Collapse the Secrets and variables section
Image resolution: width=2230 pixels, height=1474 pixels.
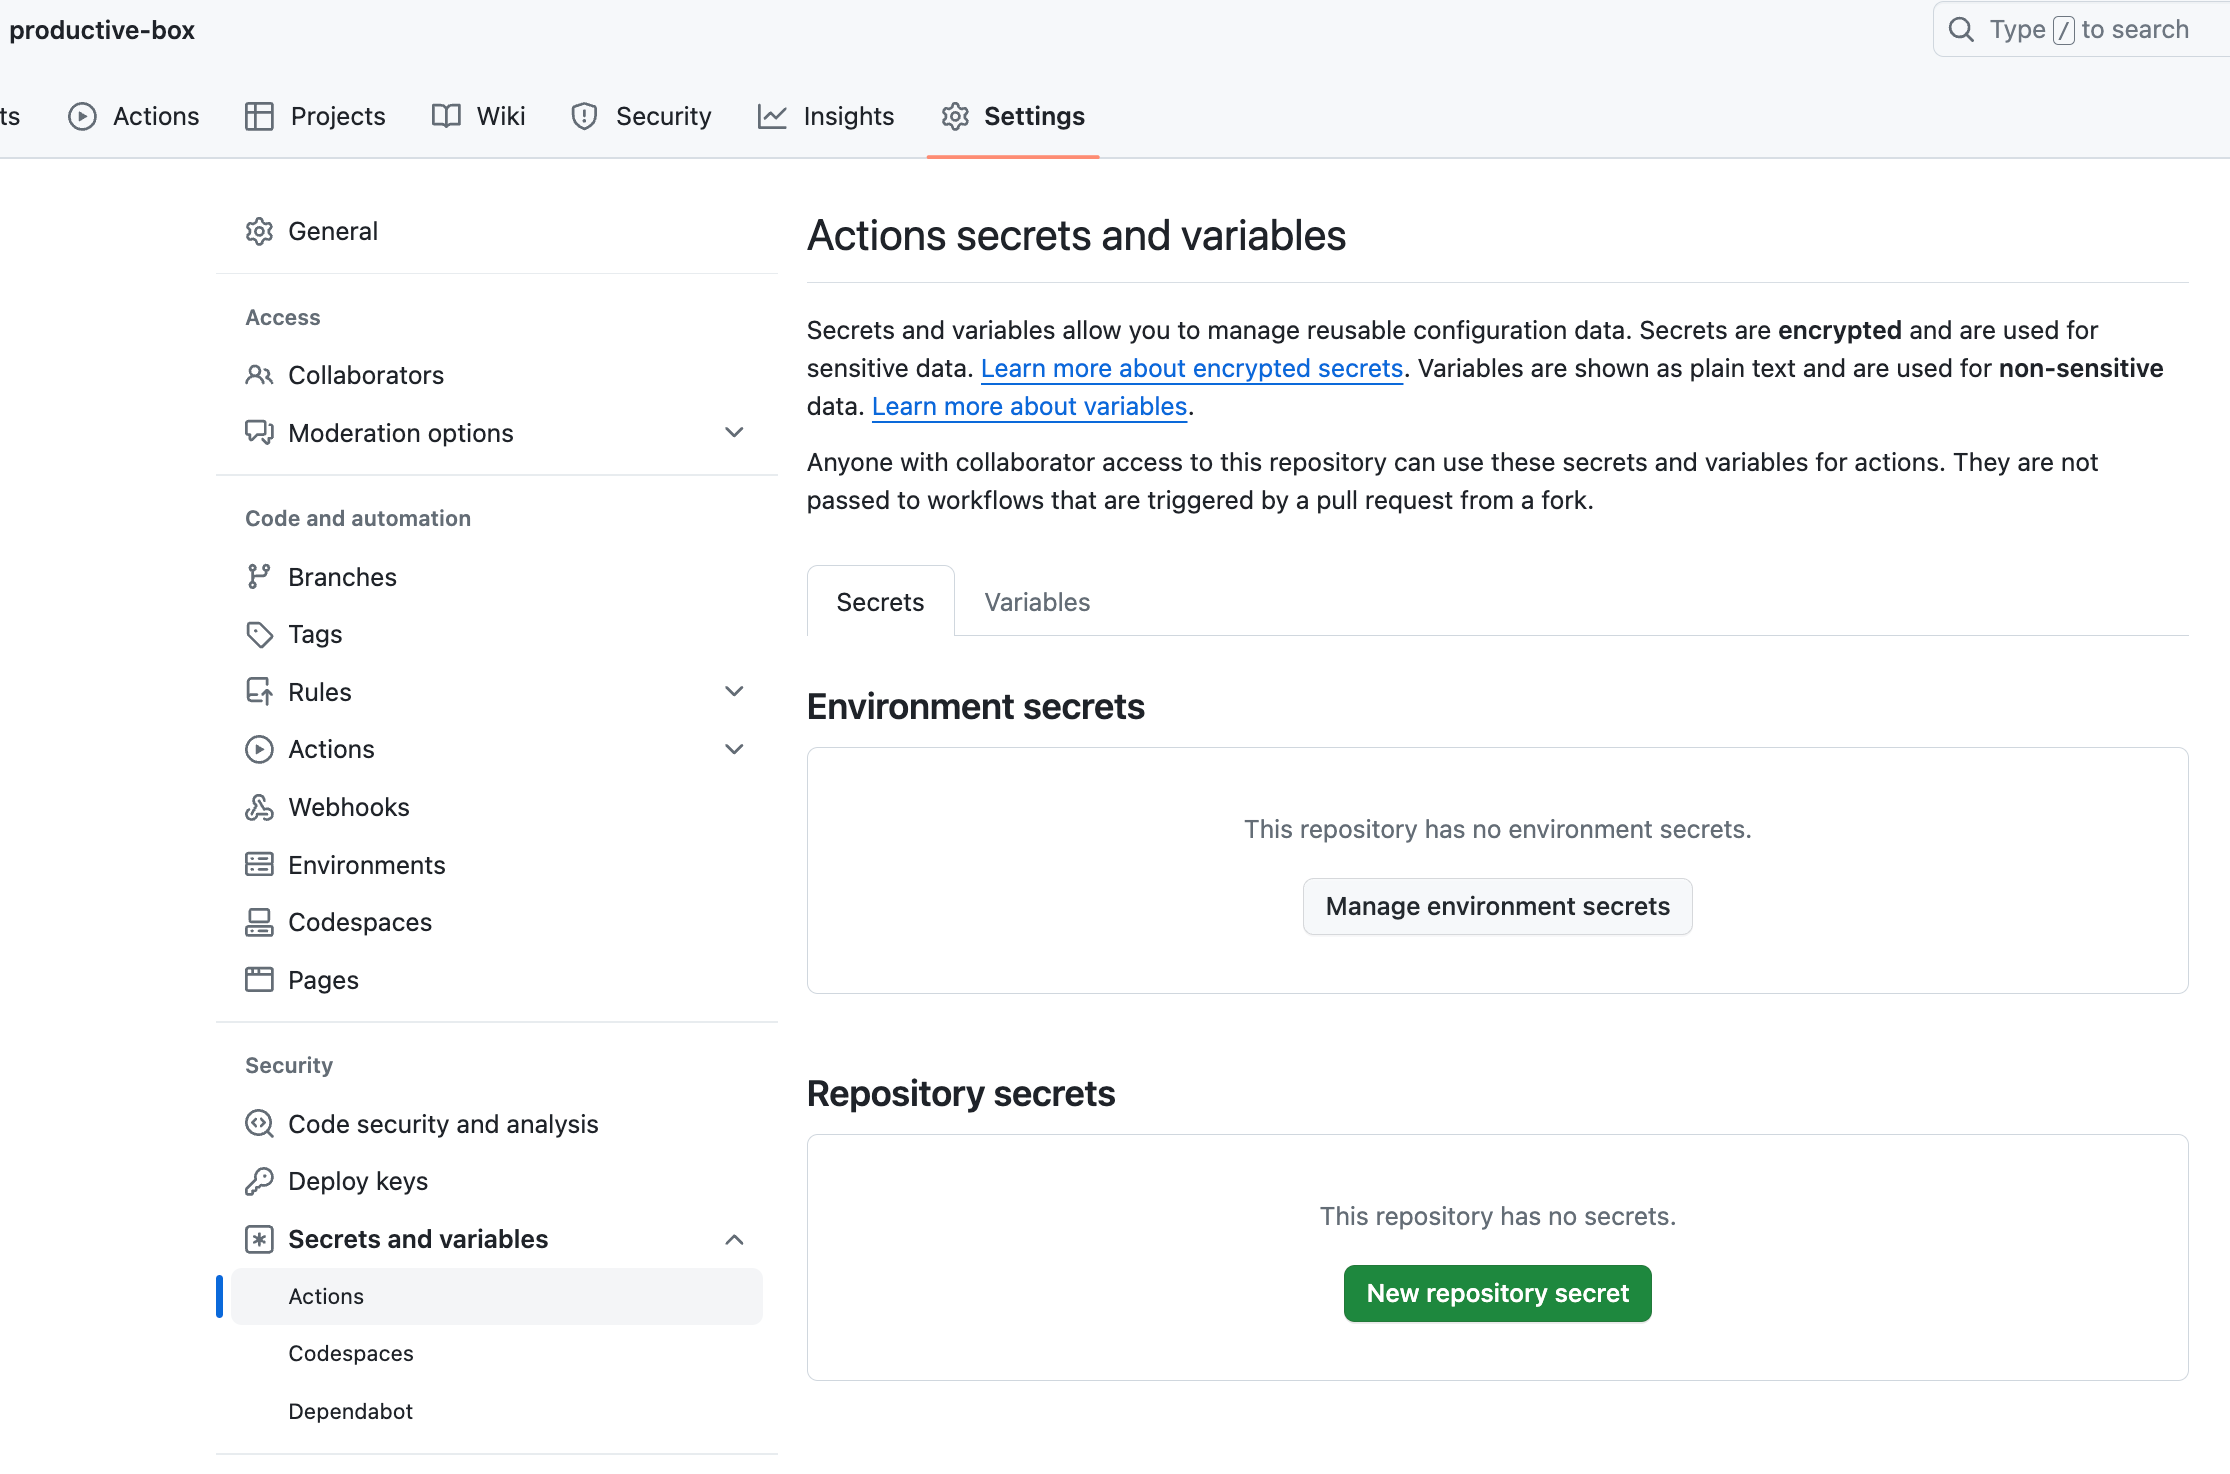tap(734, 1239)
